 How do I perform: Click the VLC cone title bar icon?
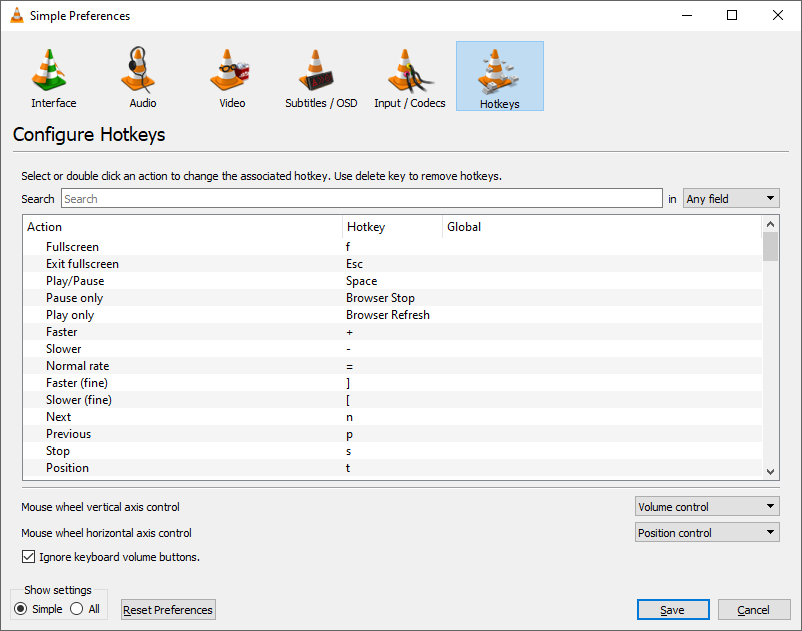(16, 16)
